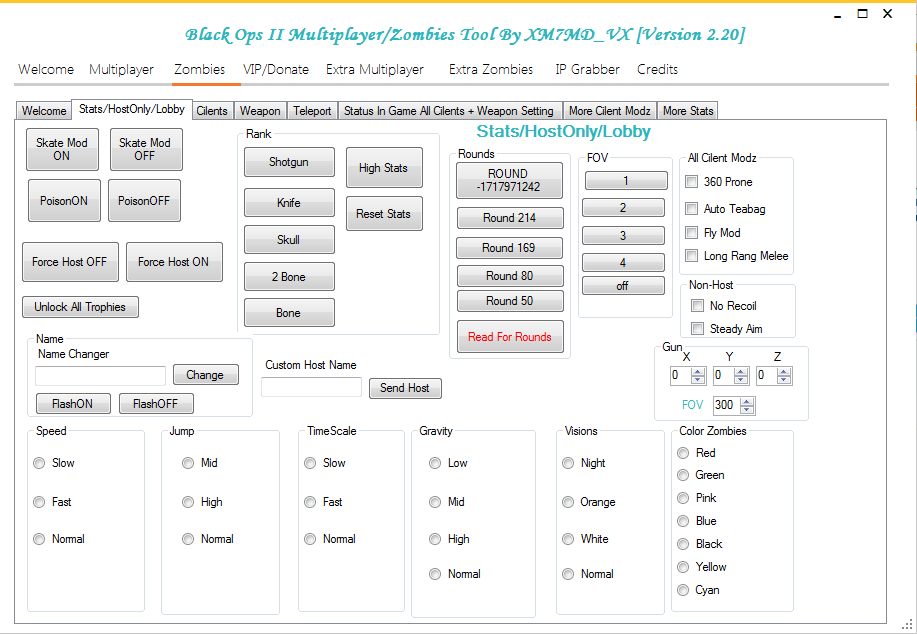Maximize the tool window
Viewport: 917px width, 634px height.
(x=862, y=13)
